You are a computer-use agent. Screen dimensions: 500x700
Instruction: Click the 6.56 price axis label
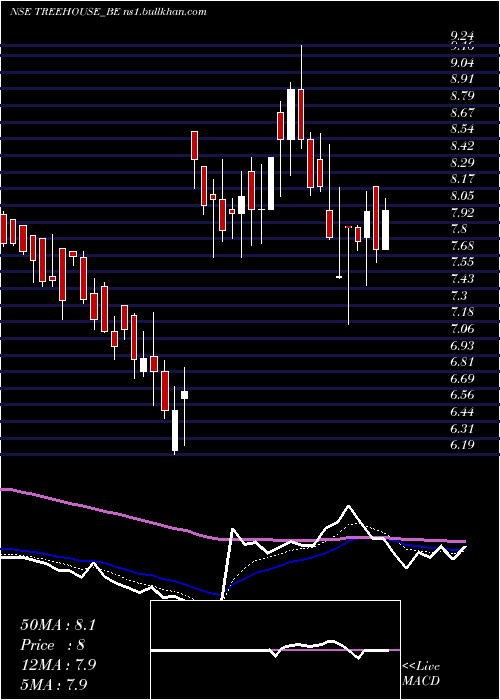coord(462,396)
